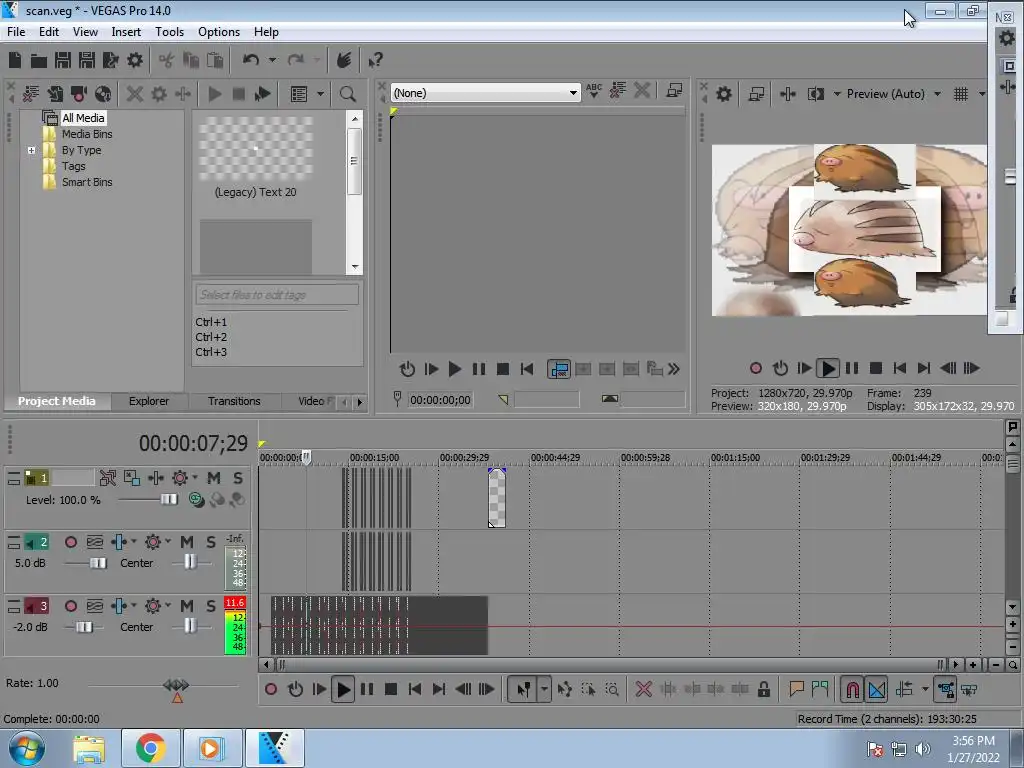Play the timeline from main transport

[343, 689]
